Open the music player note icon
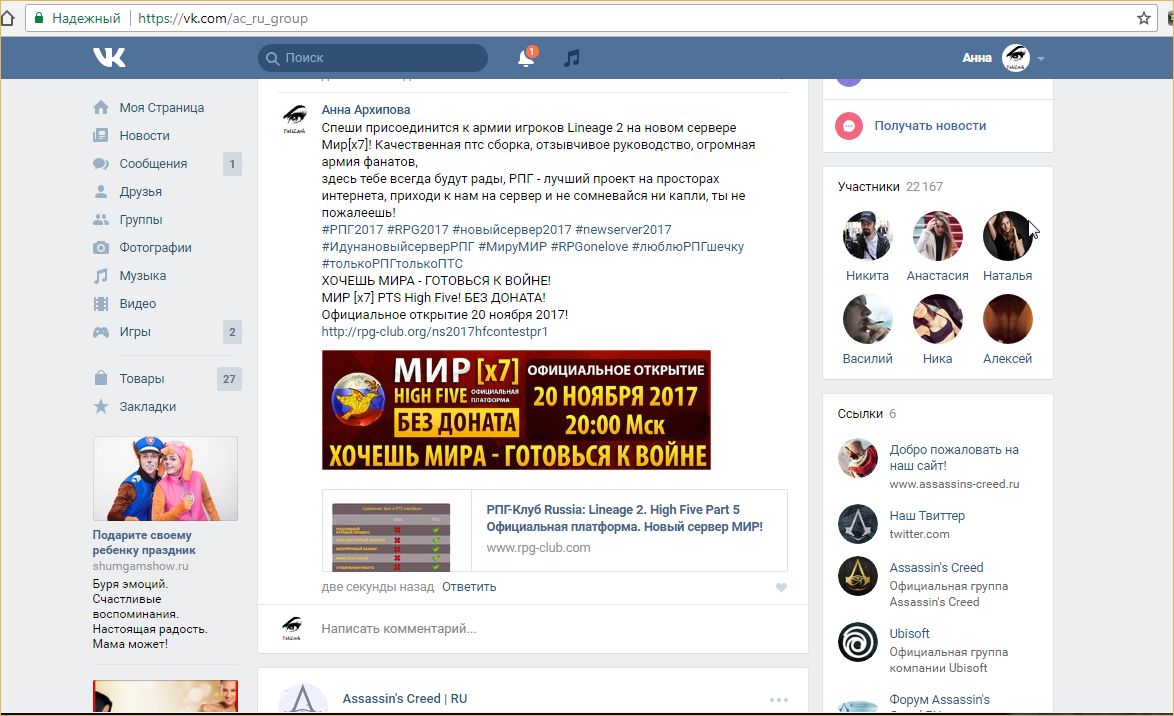Viewport: 1174px width, 716px height. [571, 58]
